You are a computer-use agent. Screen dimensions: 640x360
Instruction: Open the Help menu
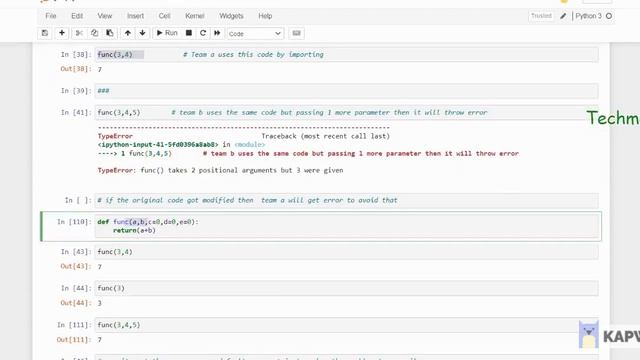click(265, 16)
